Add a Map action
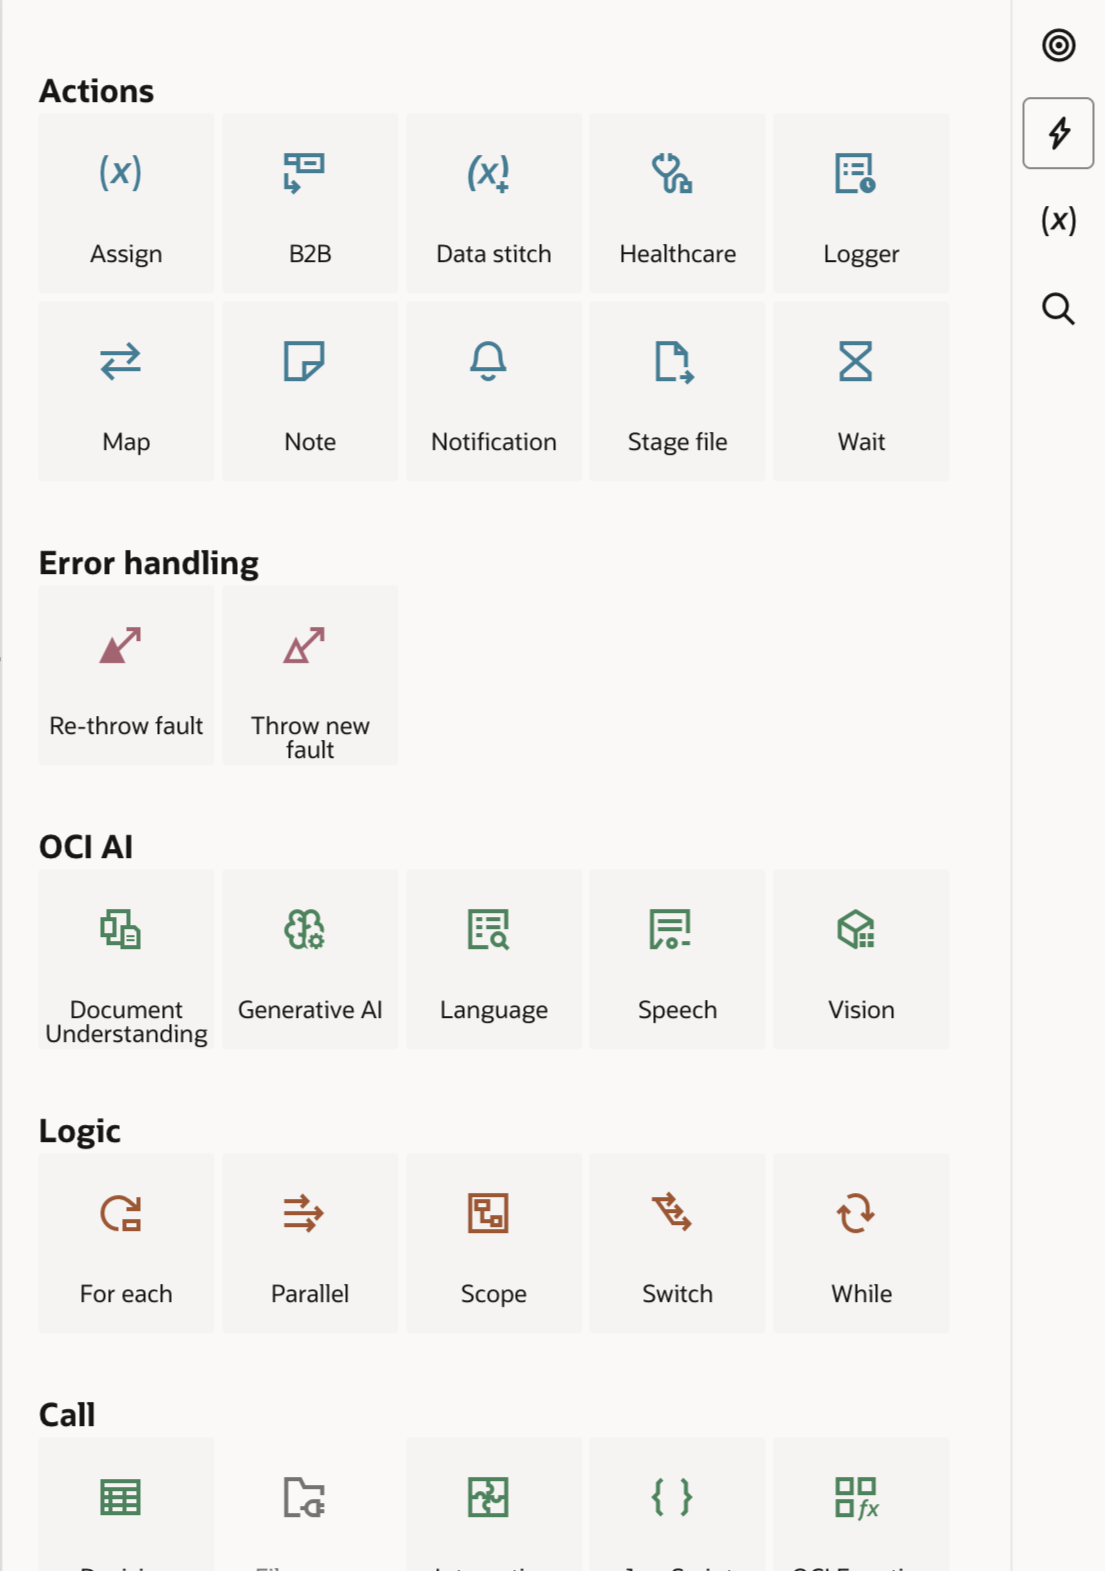1105x1571 pixels. (x=126, y=391)
